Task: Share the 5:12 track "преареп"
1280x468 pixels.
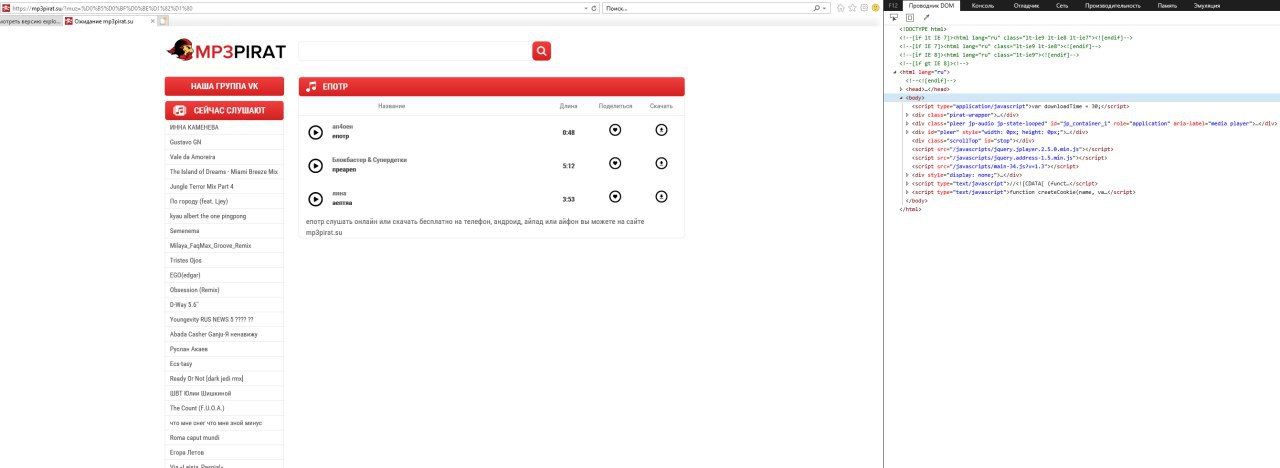Action: (615, 164)
